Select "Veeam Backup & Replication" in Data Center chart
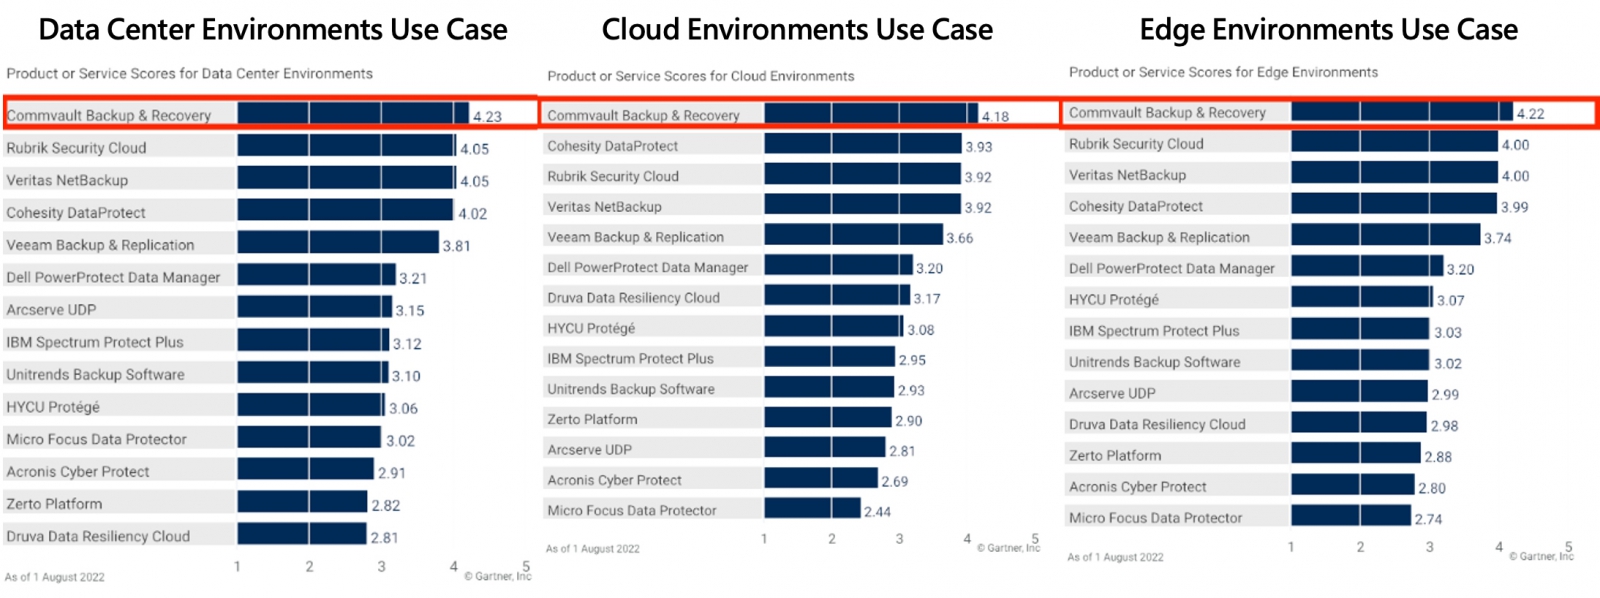The width and height of the screenshot is (1600, 598). [100, 245]
